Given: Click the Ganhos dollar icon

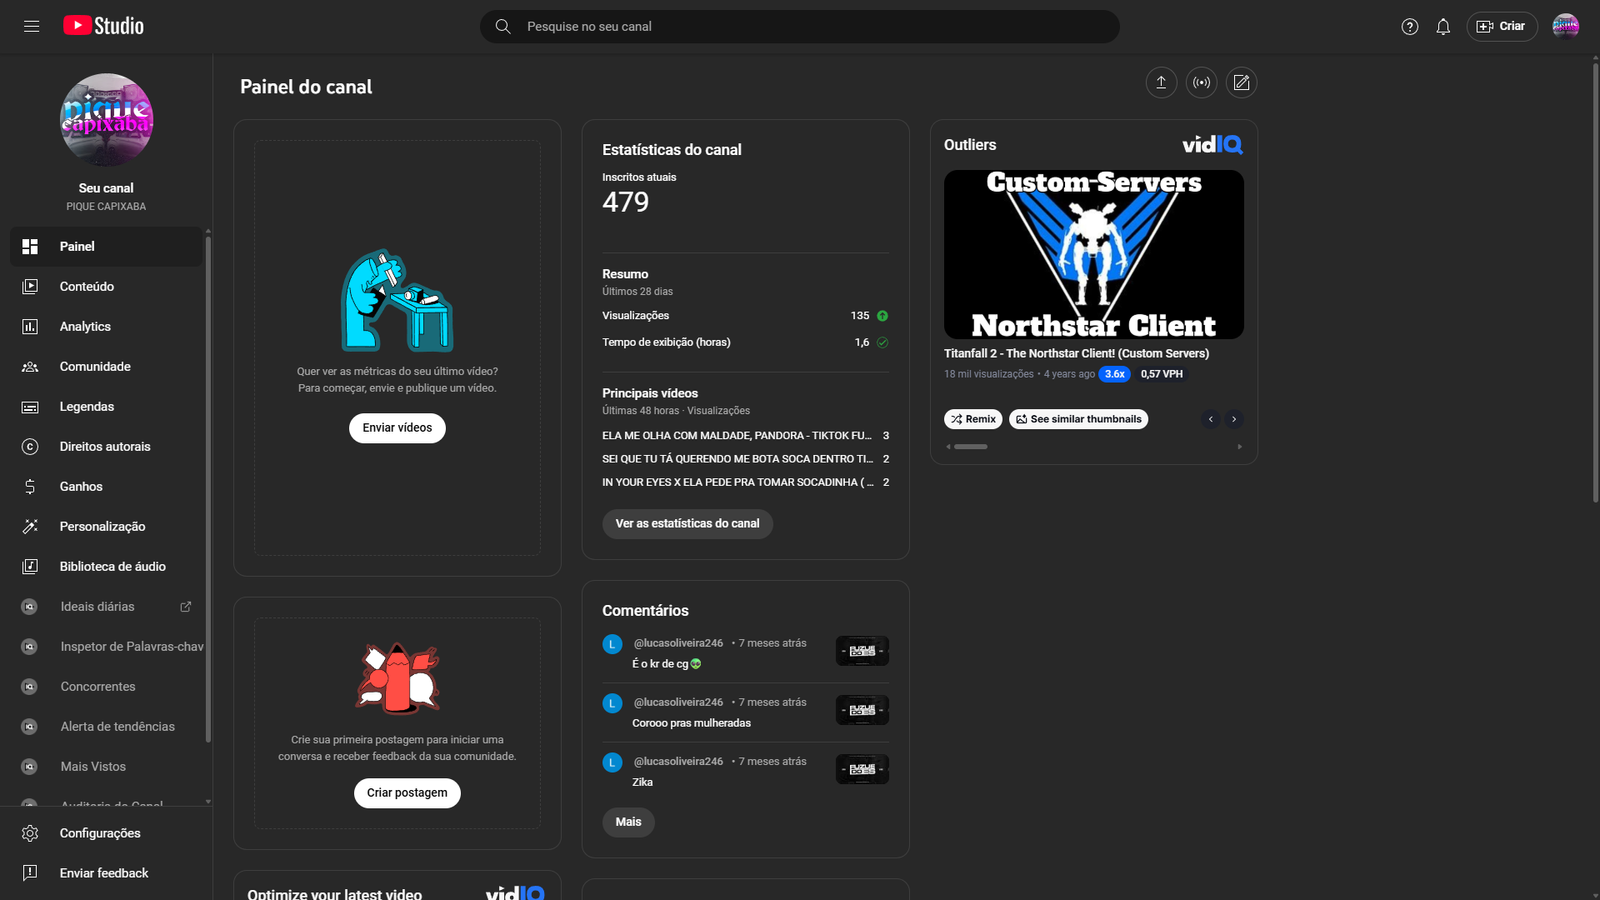Looking at the screenshot, I should point(30,487).
